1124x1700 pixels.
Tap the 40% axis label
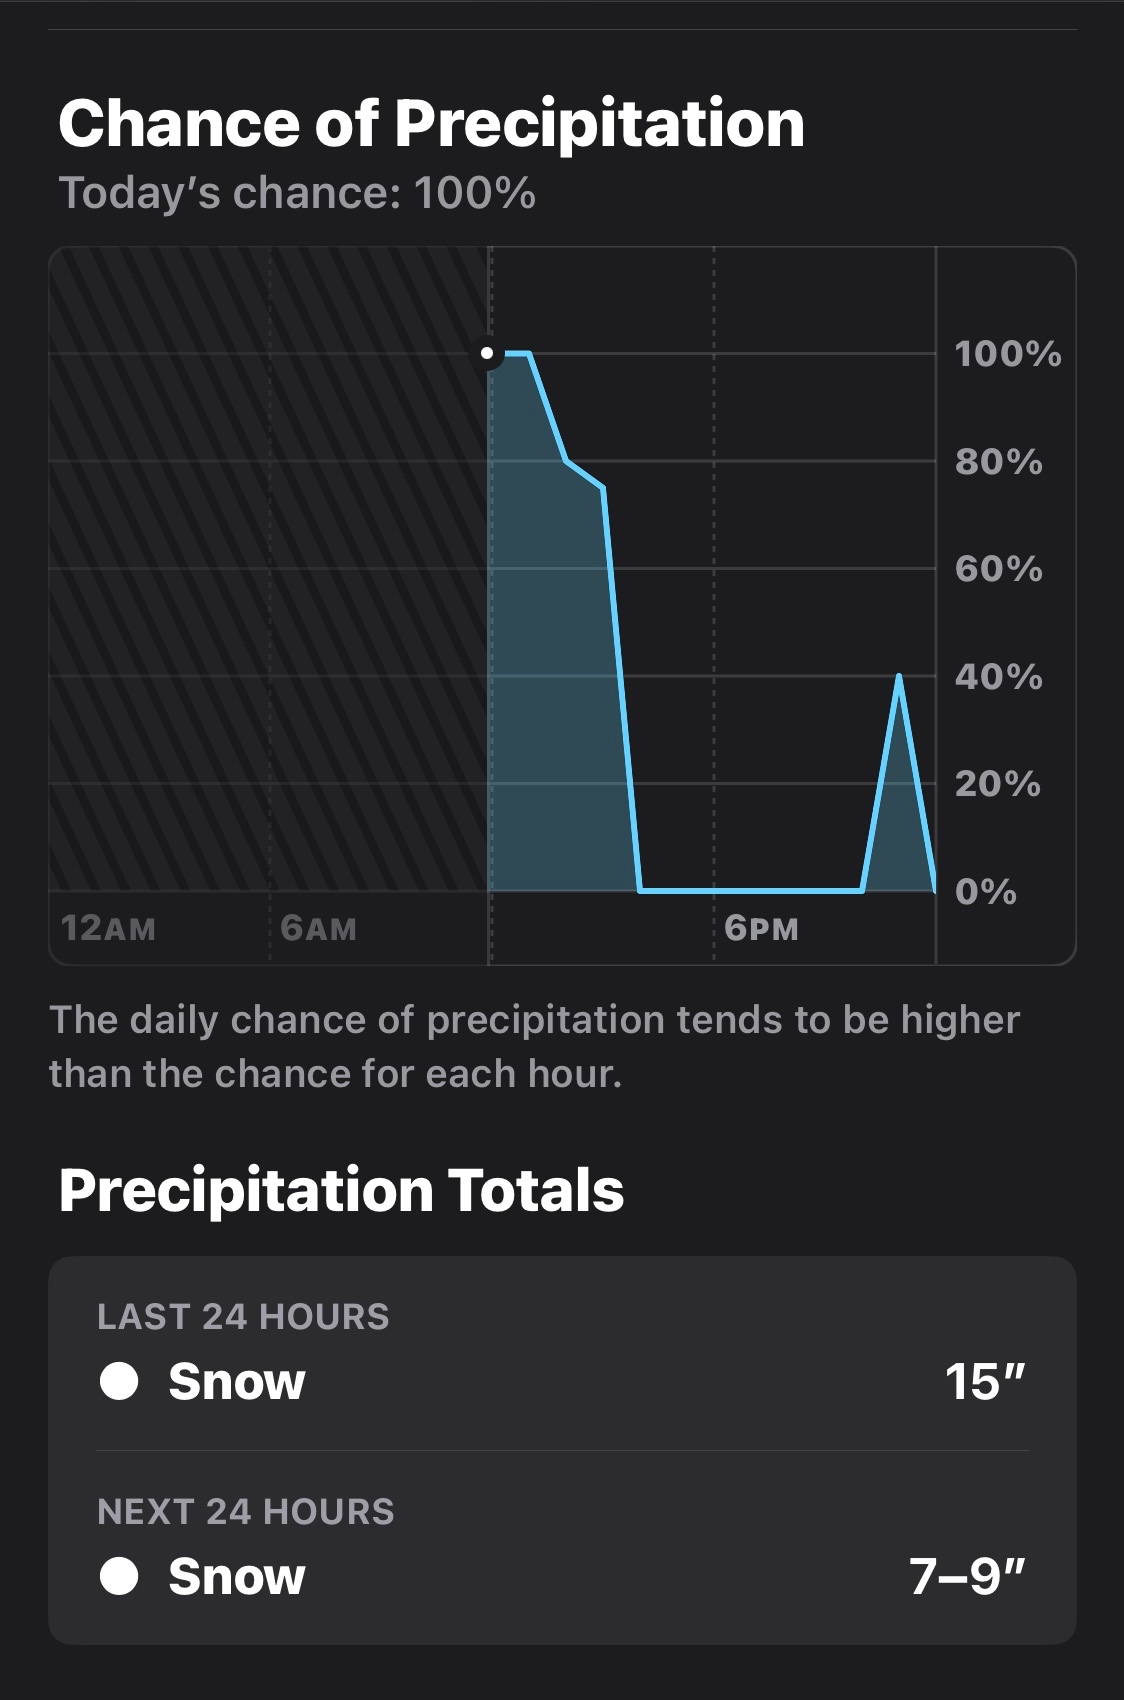click(998, 677)
